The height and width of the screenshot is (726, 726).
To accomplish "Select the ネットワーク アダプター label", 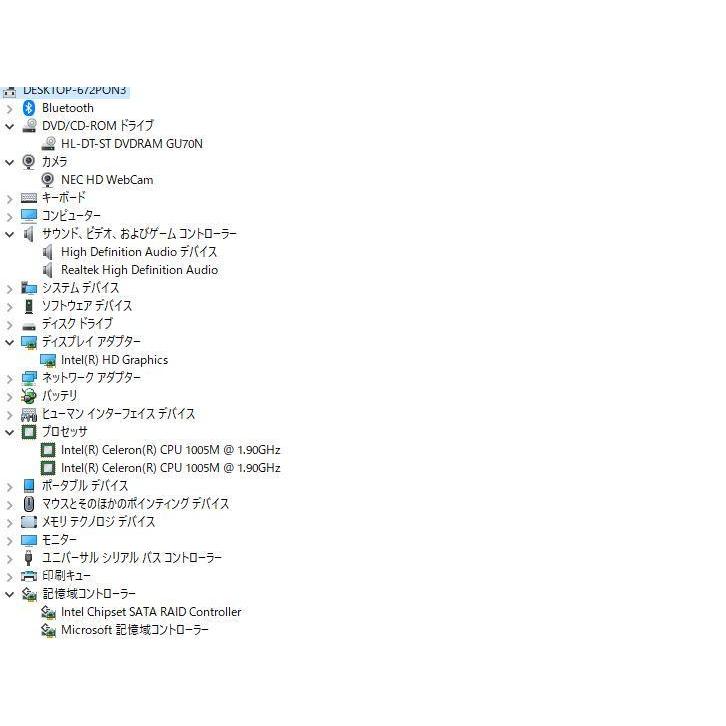I will pyautogui.click(x=91, y=378).
